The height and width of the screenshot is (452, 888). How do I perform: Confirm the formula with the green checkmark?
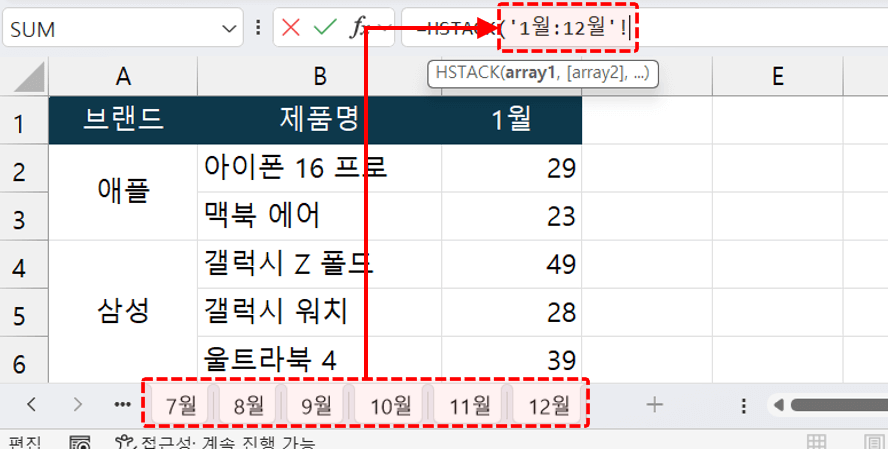coord(325,27)
